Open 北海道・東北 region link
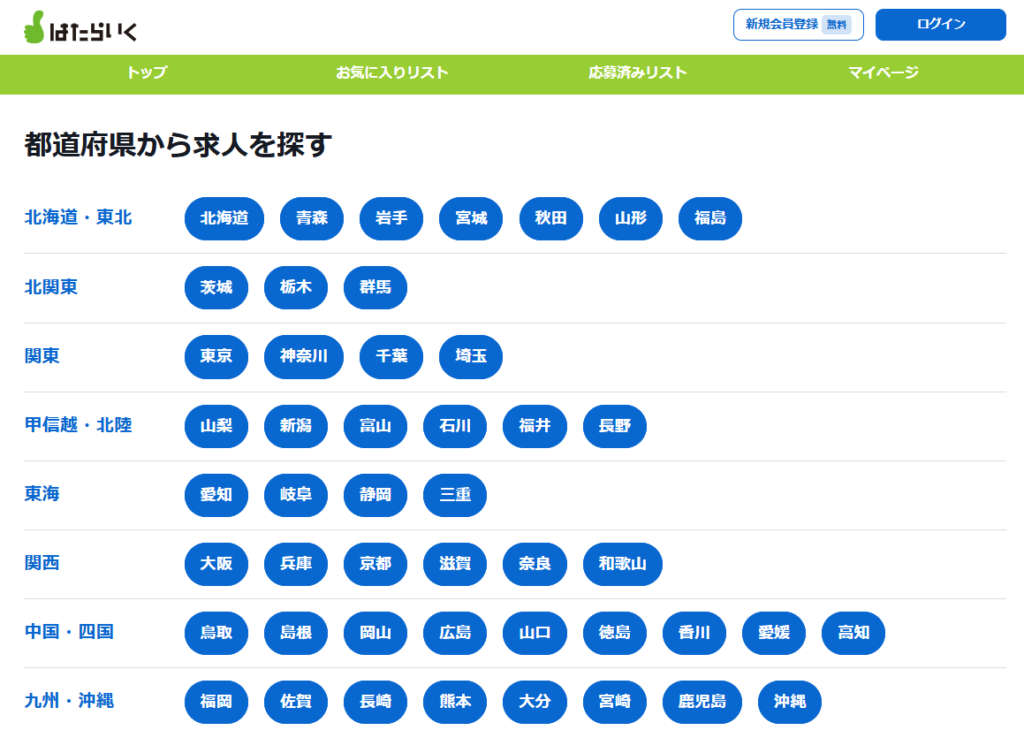Image resolution: width=1024 pixels, height=738 pixels. tap(78, 217)
